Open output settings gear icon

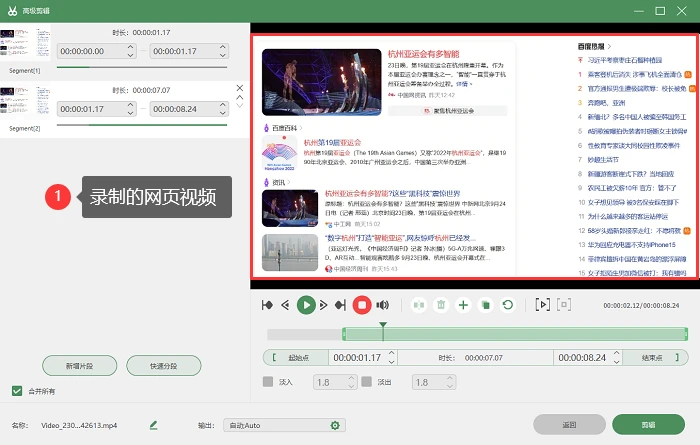tap(335, 426)
